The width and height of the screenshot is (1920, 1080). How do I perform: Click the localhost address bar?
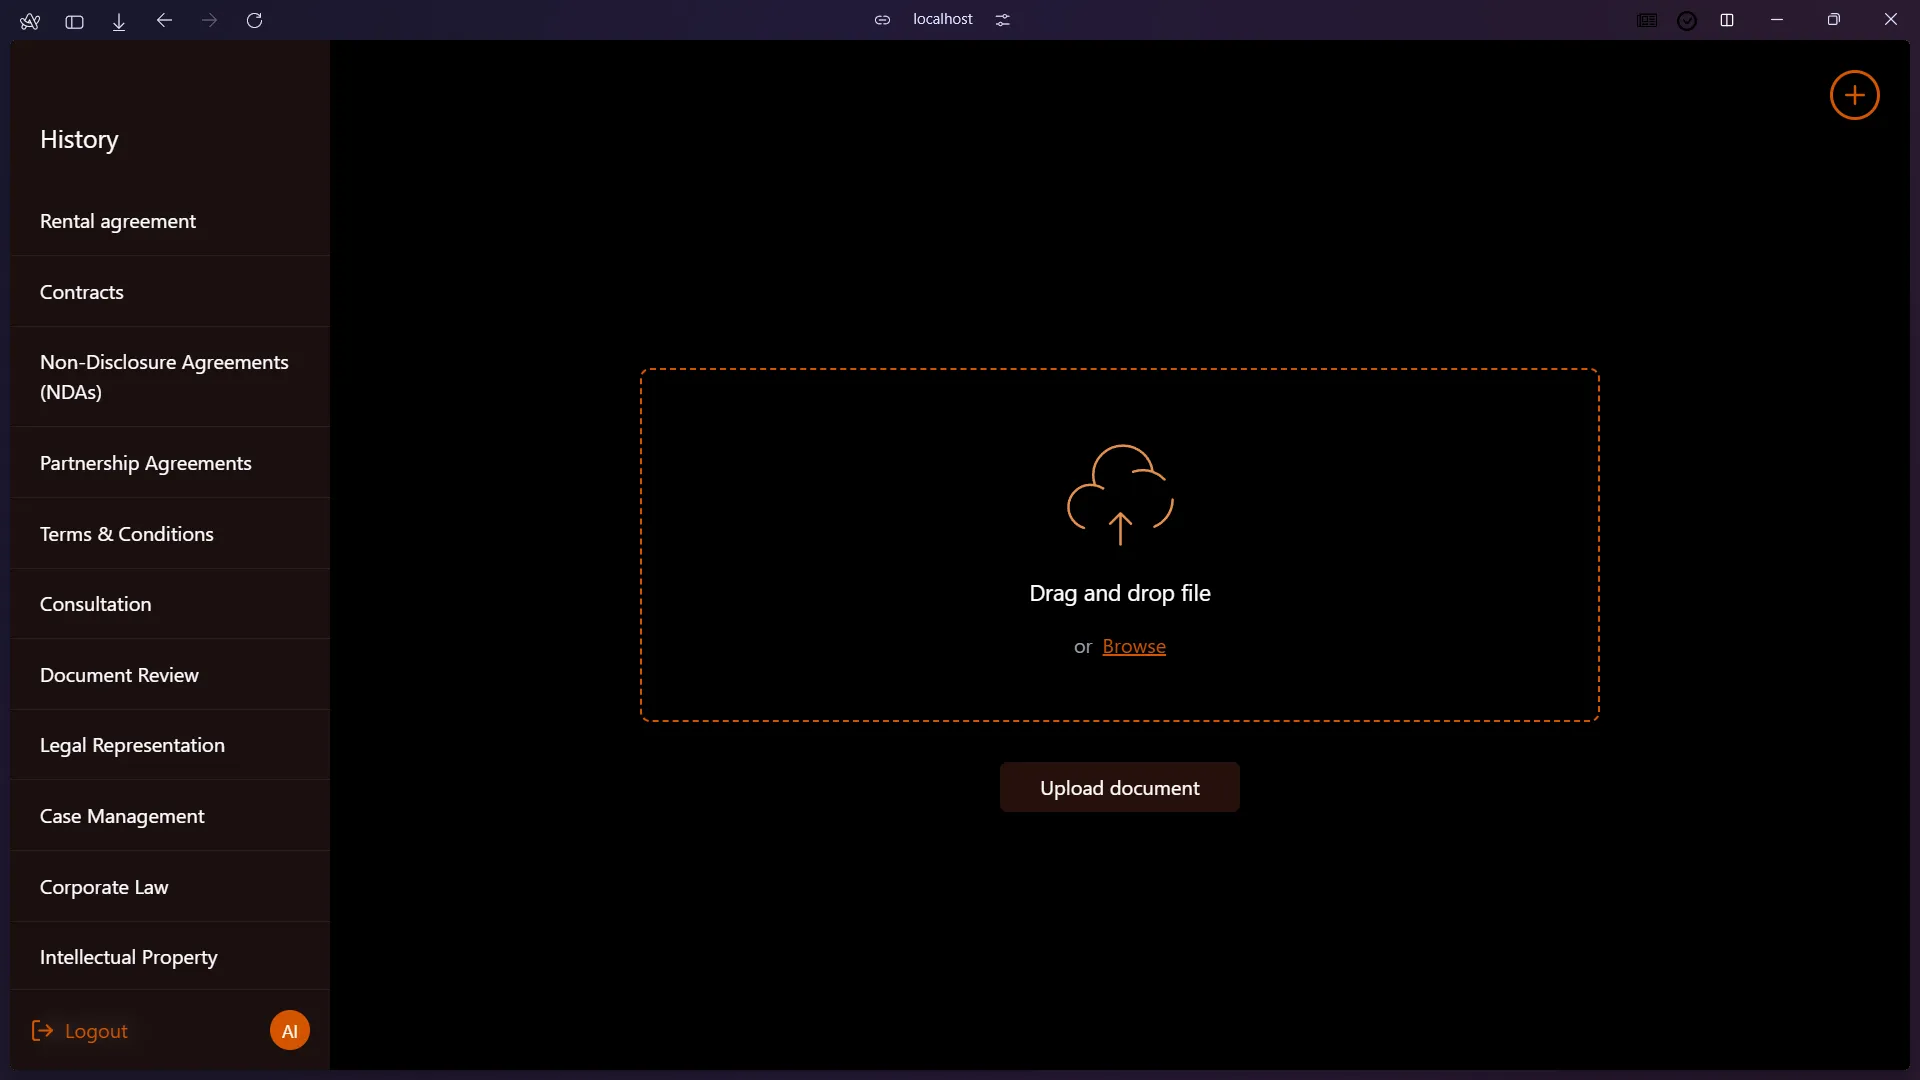click(942, 19)
